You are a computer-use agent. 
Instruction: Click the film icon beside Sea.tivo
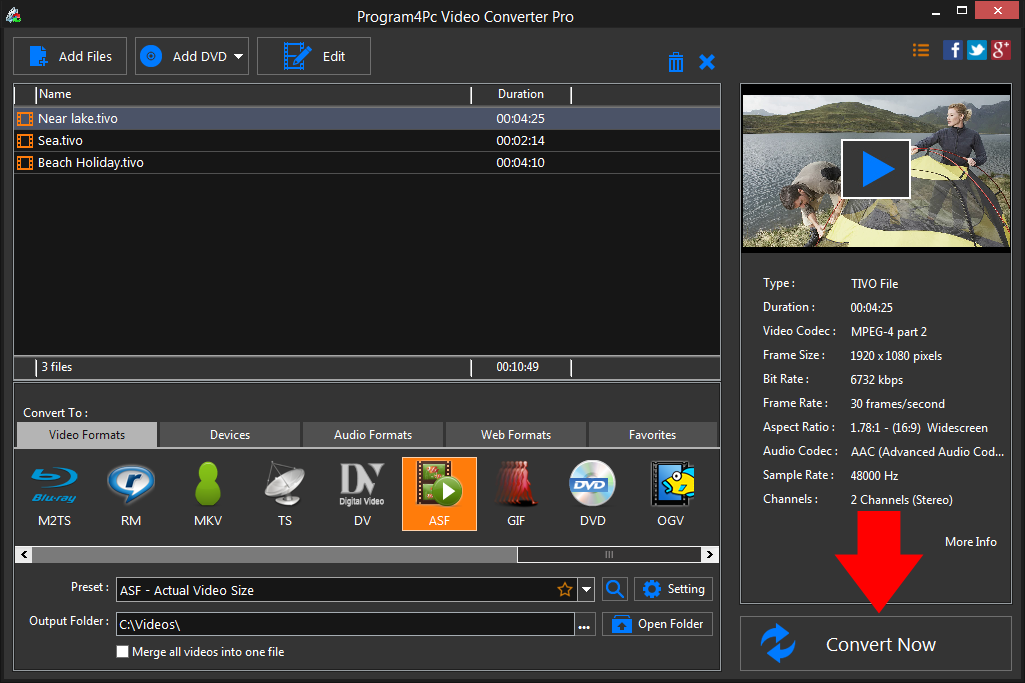coord(25,141)
